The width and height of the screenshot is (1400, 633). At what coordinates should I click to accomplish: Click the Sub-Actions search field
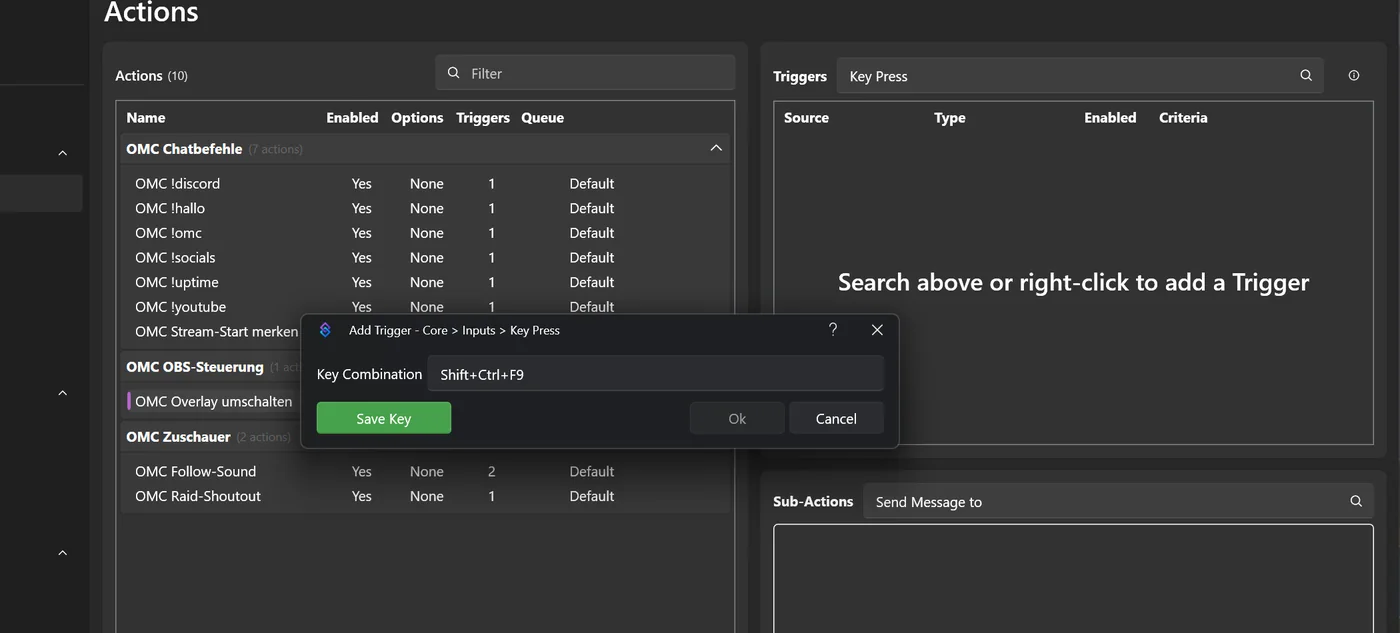[1118, 502]
